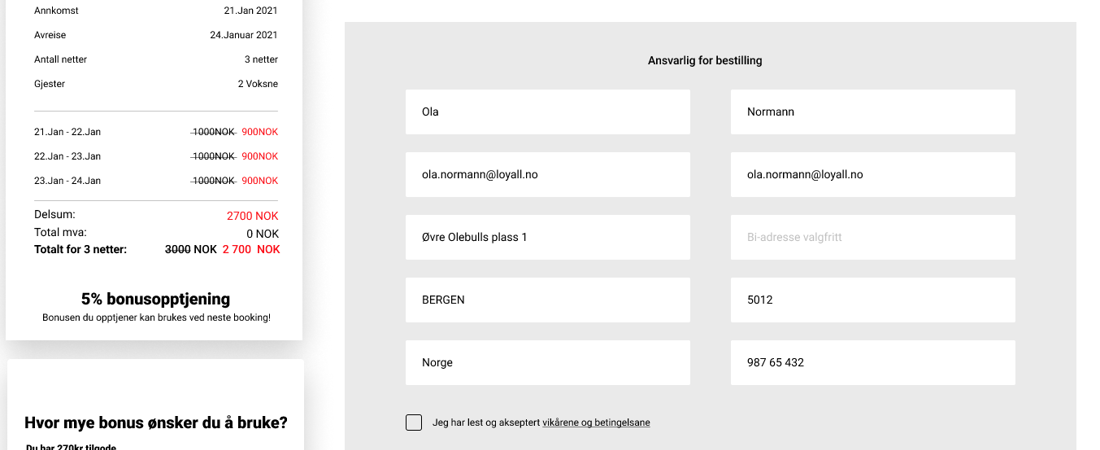This screenshot has width=1100, height=450.
Task: Click the 23.Jan - 24.Jan price row
Action: (x=155, y=181)
